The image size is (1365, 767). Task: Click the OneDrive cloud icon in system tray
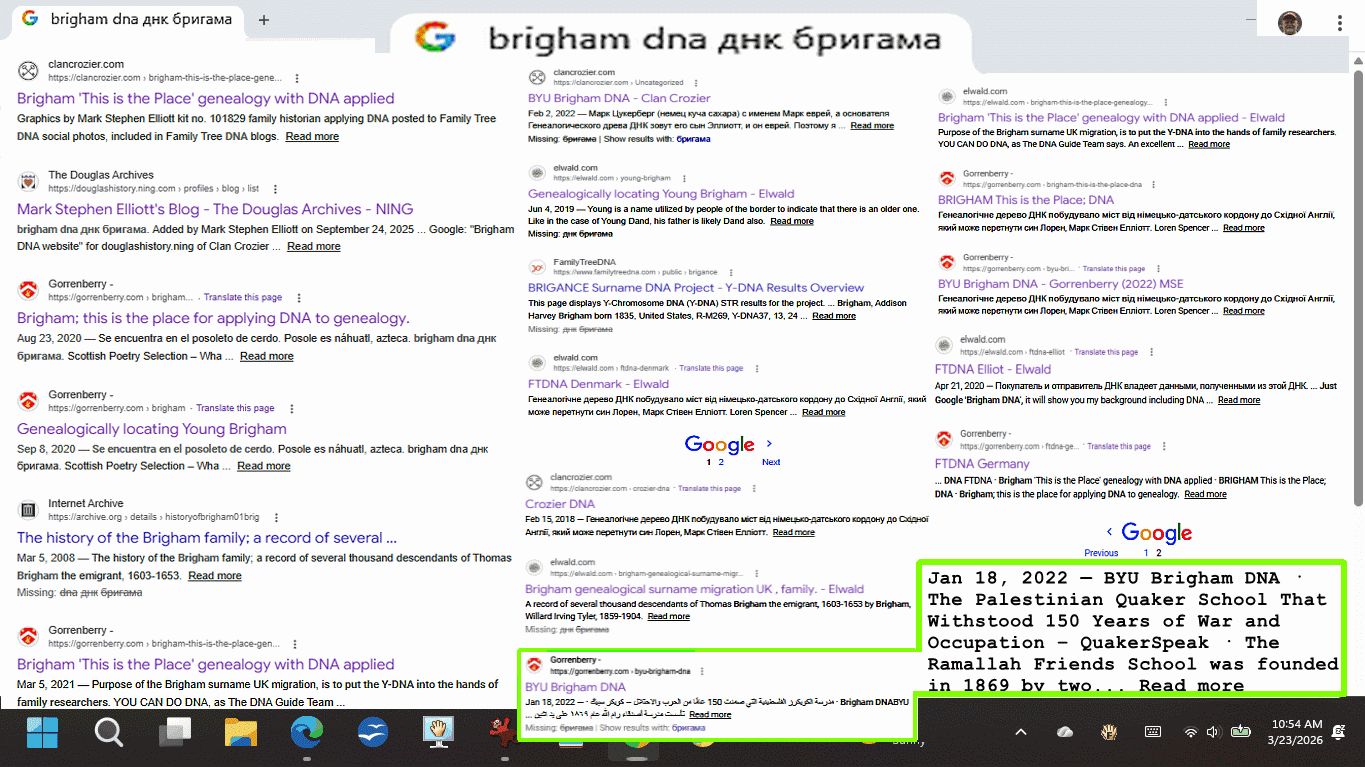(1065, 732)
